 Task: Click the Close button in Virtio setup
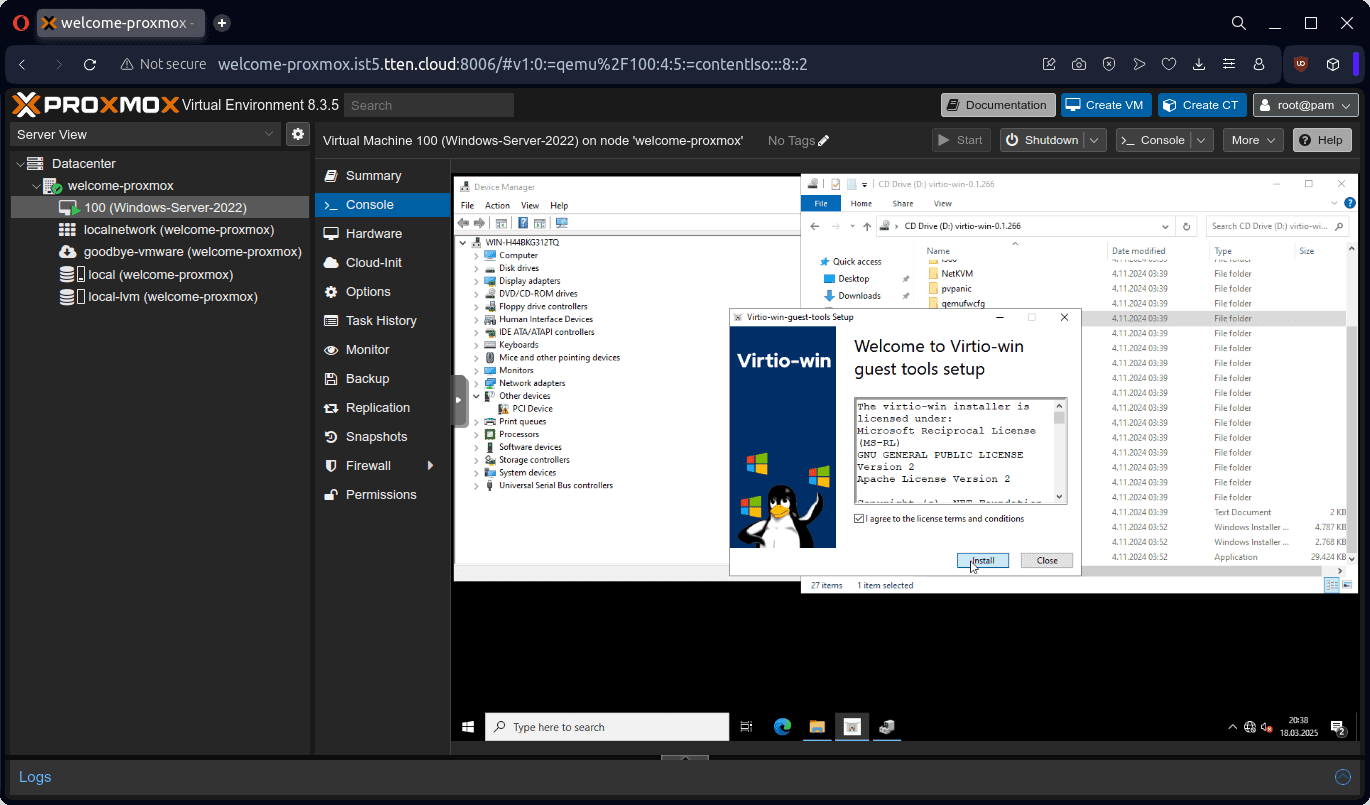(x=1047, y=561)
